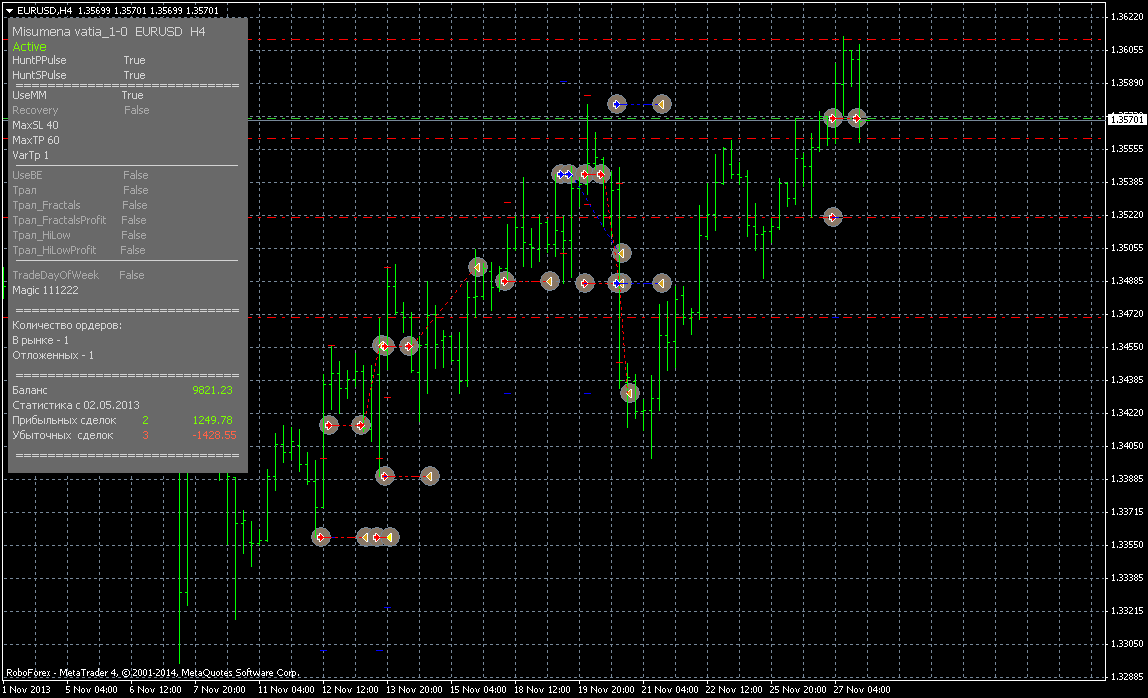
Task: Click the right arrow marker of top pair near 1.35890
Action: pyautogui.click(x=662, y=104)
